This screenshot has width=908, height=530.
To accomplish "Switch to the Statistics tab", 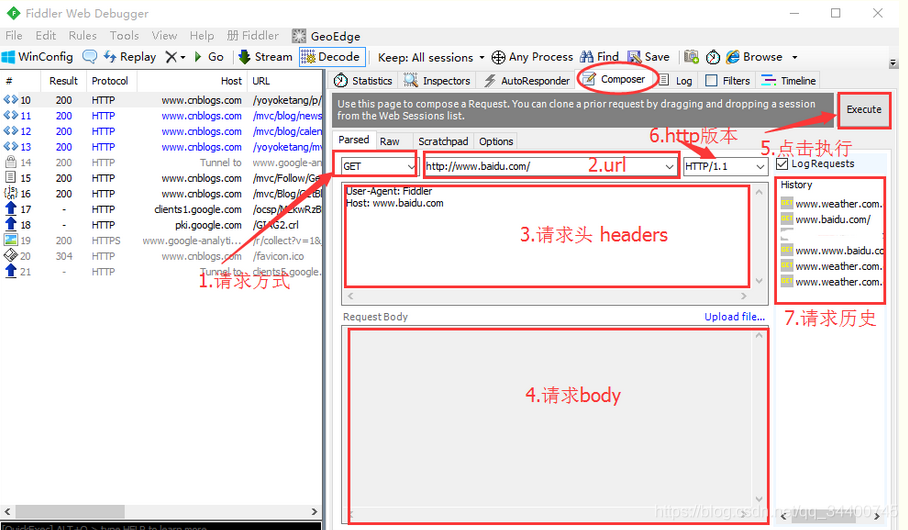I will pyautogui.click(x=364, y=81).
